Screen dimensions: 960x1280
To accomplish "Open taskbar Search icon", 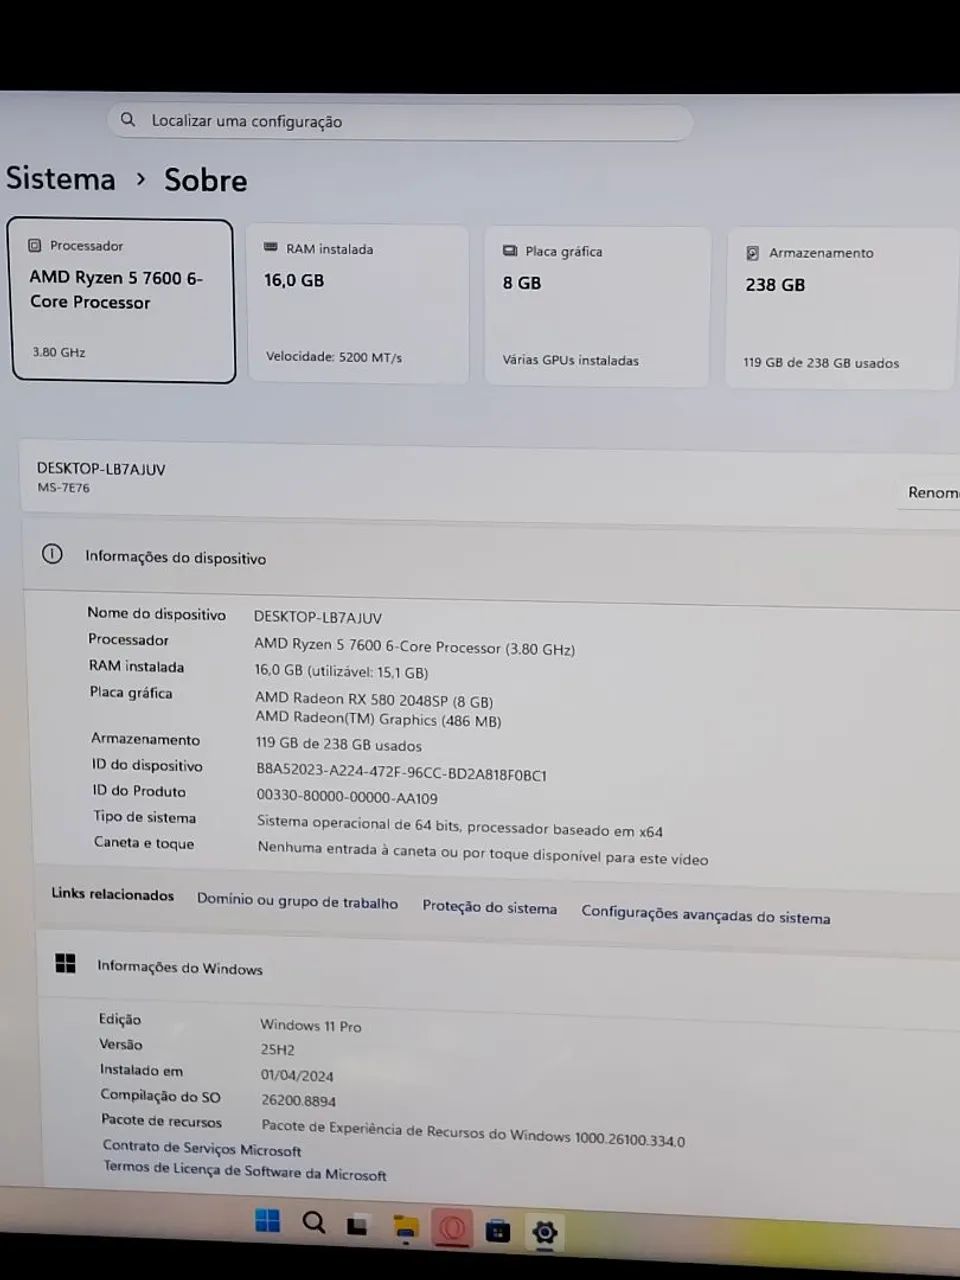I will (314, 1222).
